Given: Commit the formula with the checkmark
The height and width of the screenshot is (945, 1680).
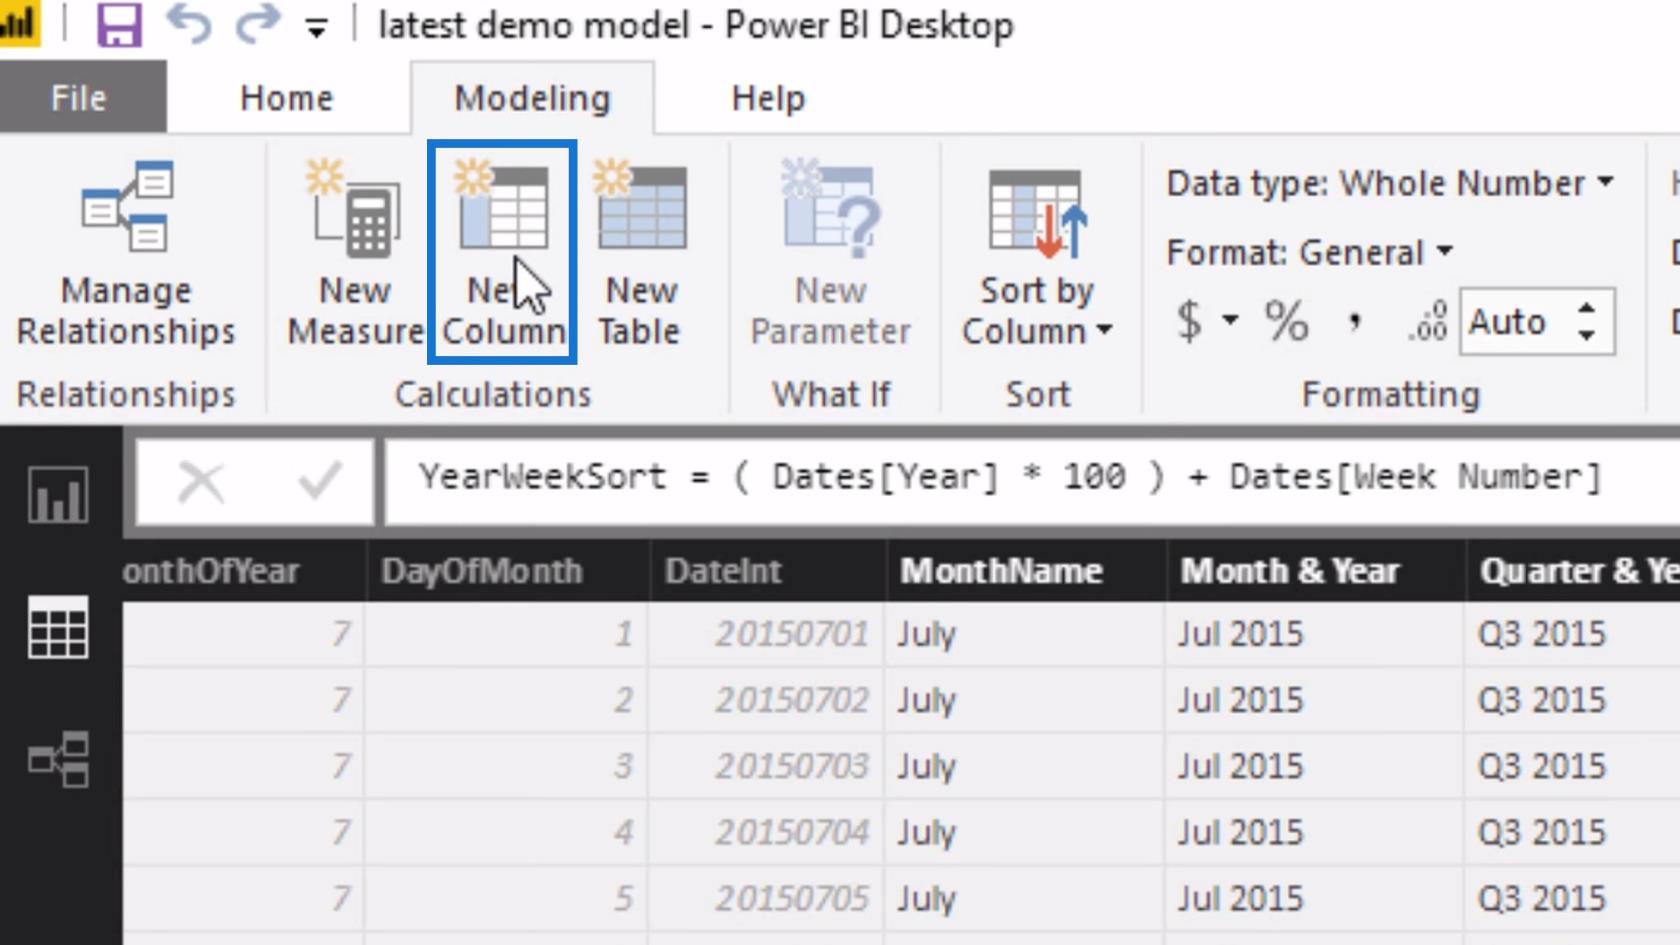Looking at the screenshot, I should pyautogui.click(x=320, y=482).
